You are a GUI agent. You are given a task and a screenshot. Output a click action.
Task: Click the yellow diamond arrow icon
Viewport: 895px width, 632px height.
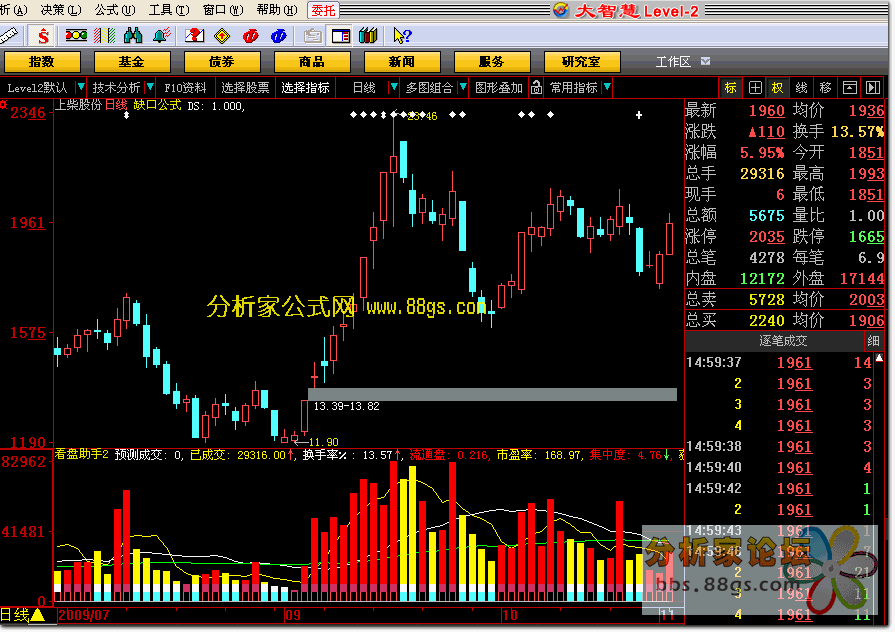pyautogui.click(x=222, y=36)
